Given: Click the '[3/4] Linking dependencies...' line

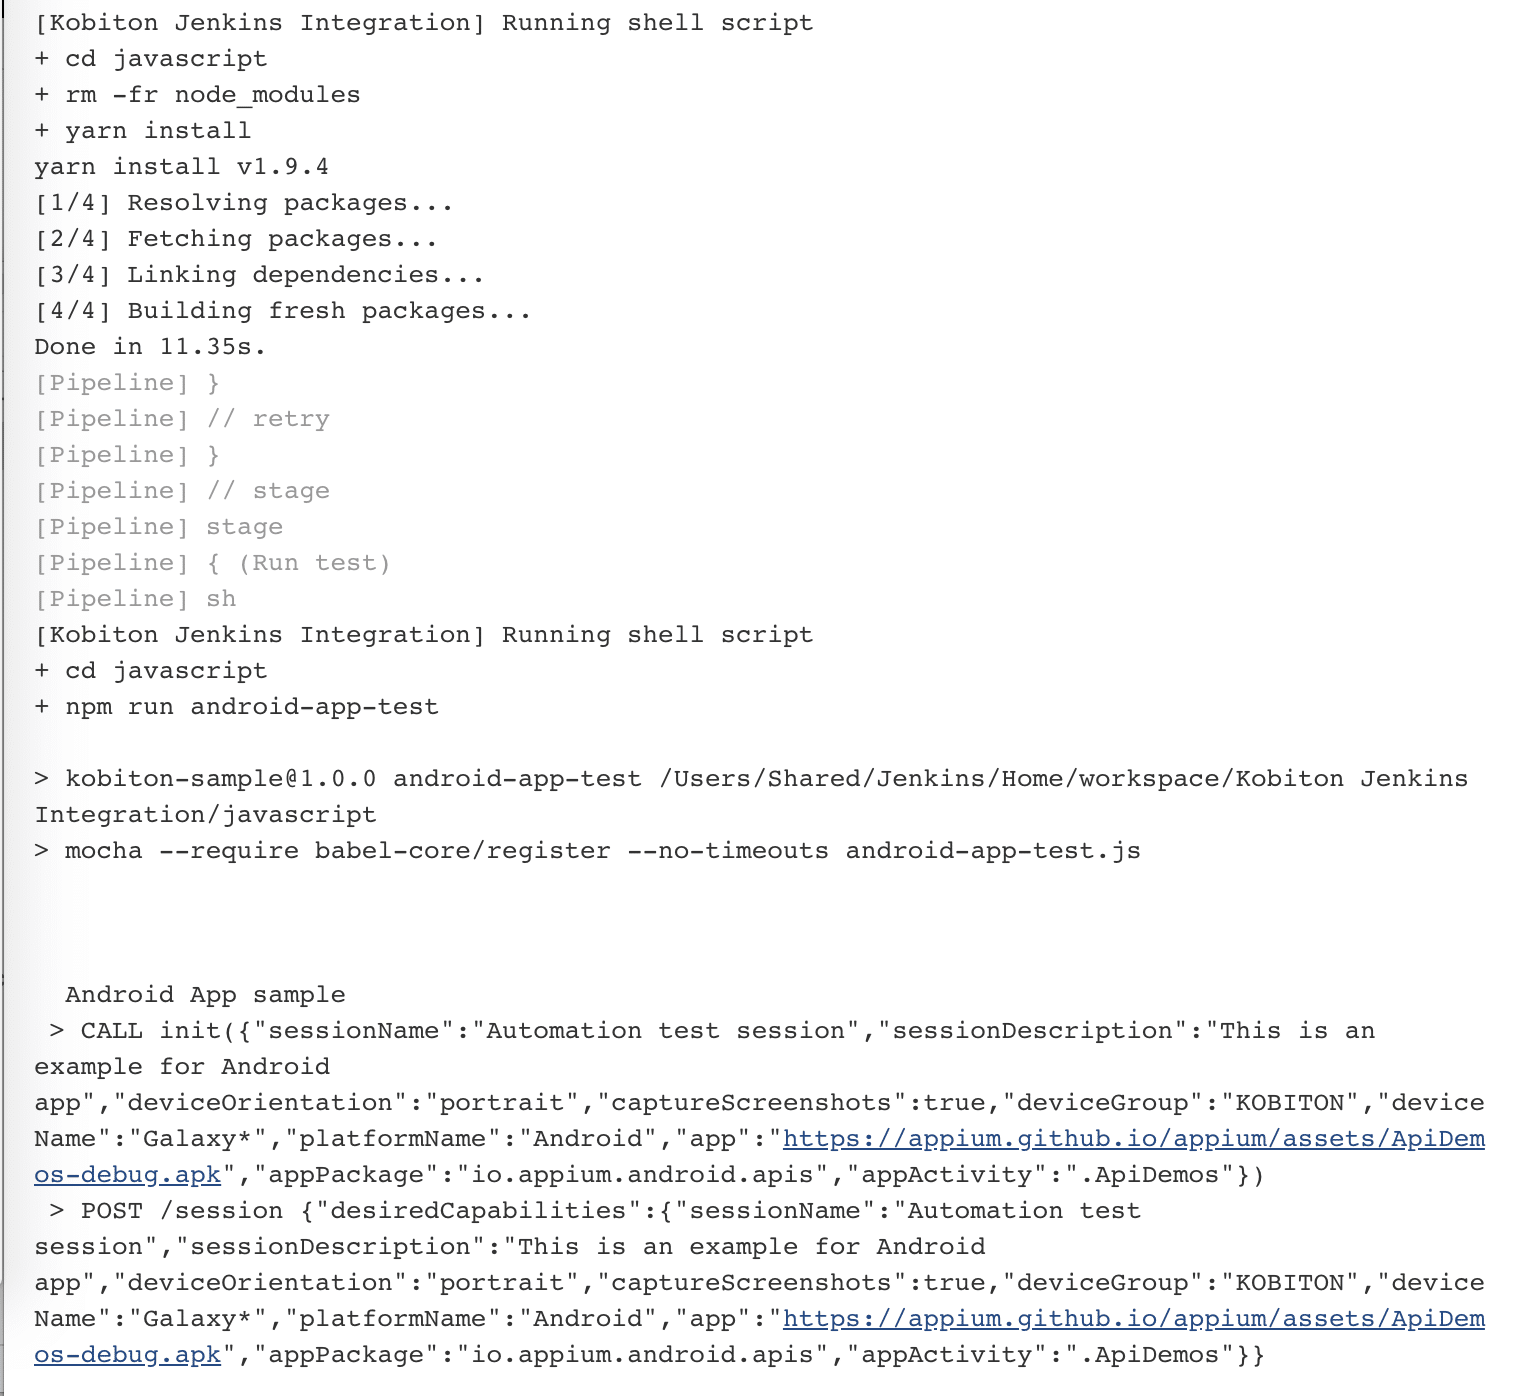Looking at the screenshot, I should (x=259, y=275).
